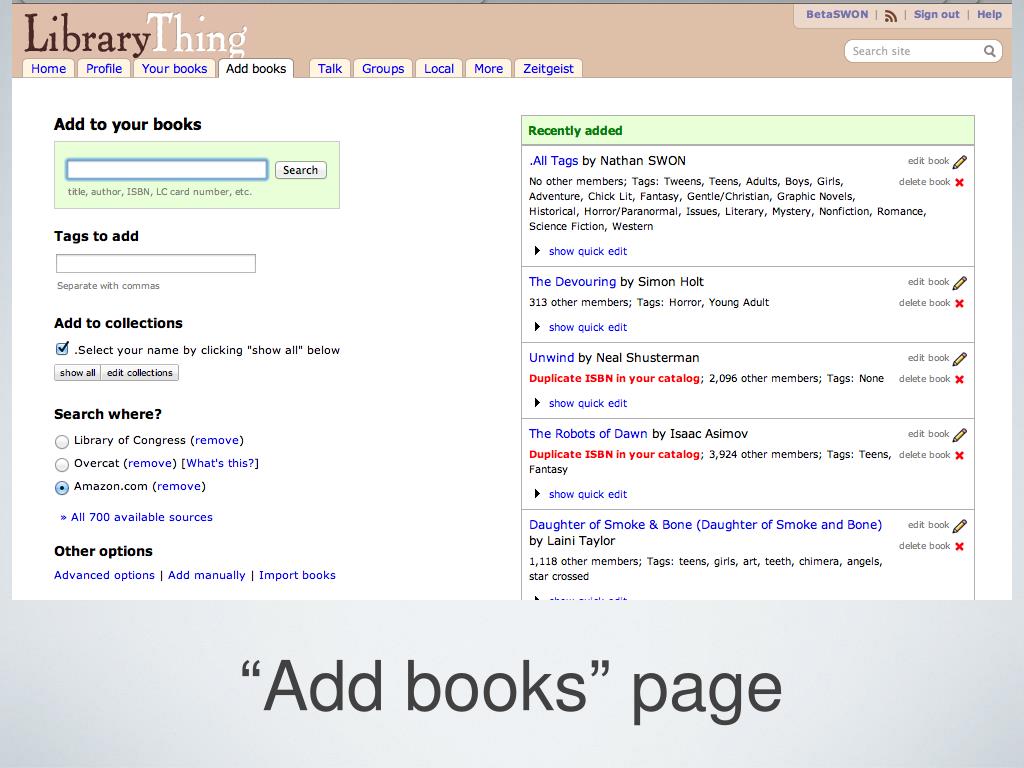Toggle the collection checkbox under Add to collections
Viewport: 1024px width, 768px height.
pos(62,349)
